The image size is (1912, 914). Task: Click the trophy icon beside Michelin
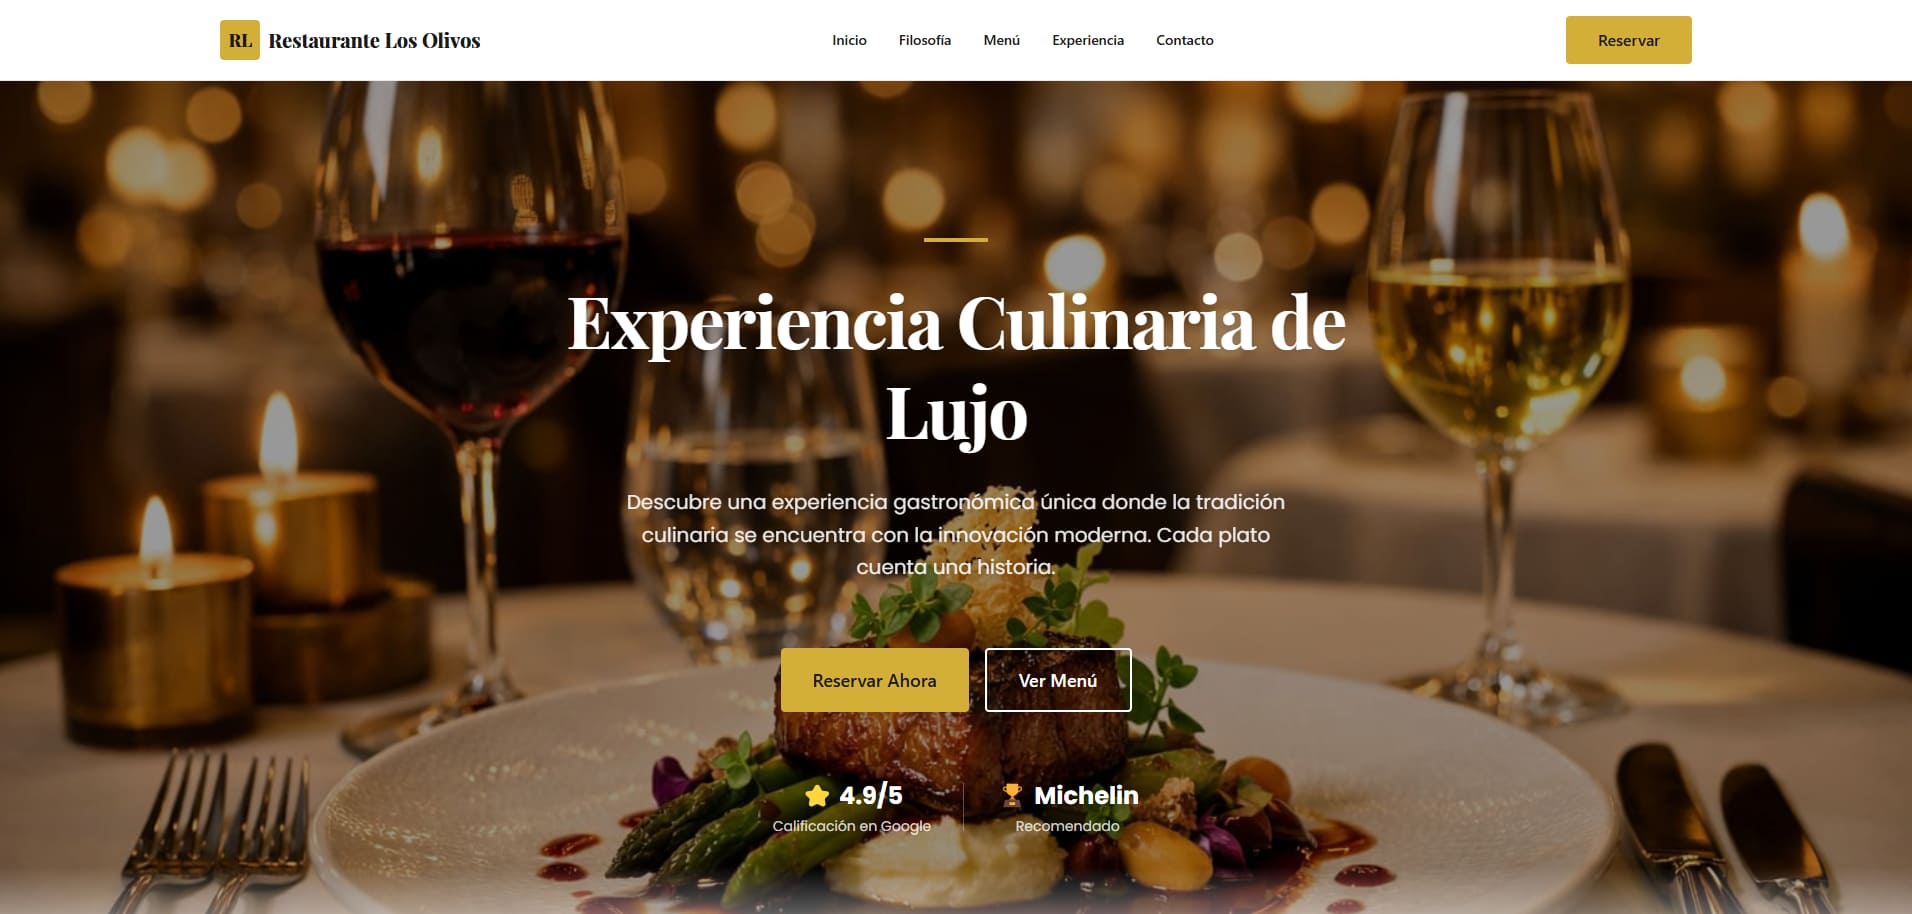[1012, 795]
